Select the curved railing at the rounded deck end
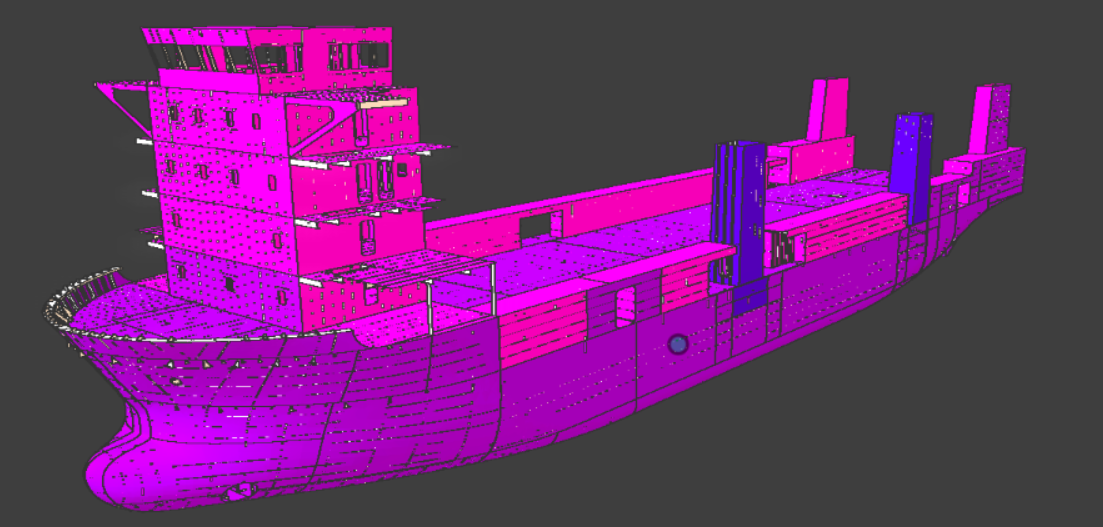Screen dimensions: 1103x527 (70, 300)
